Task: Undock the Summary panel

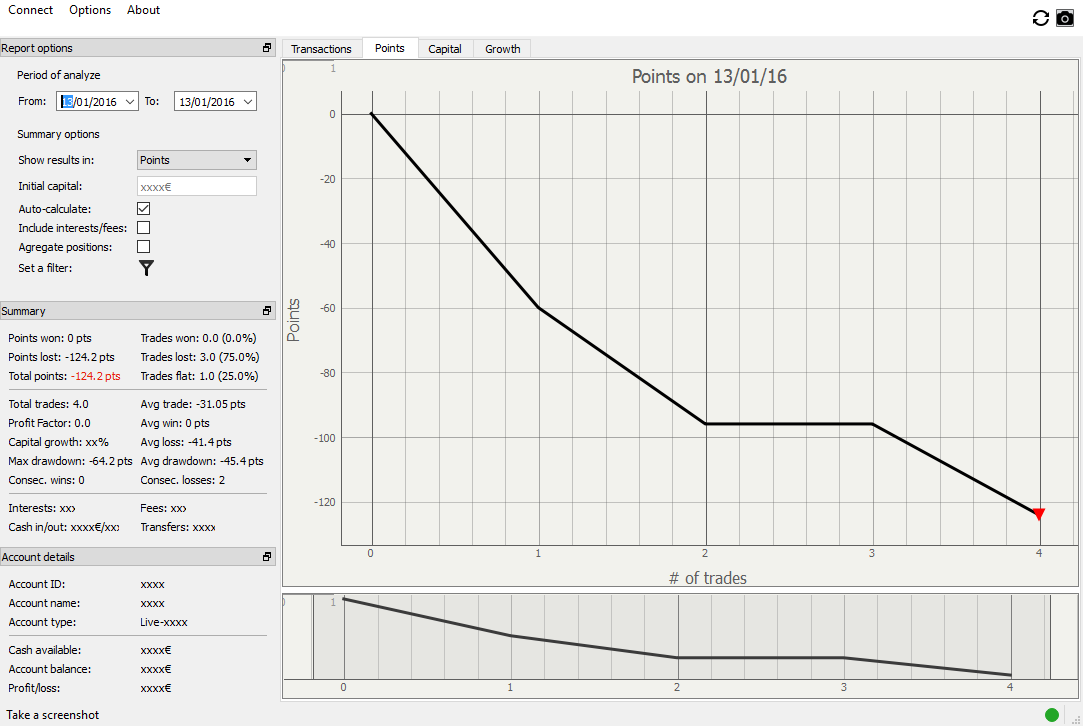Action: (267, 311)
